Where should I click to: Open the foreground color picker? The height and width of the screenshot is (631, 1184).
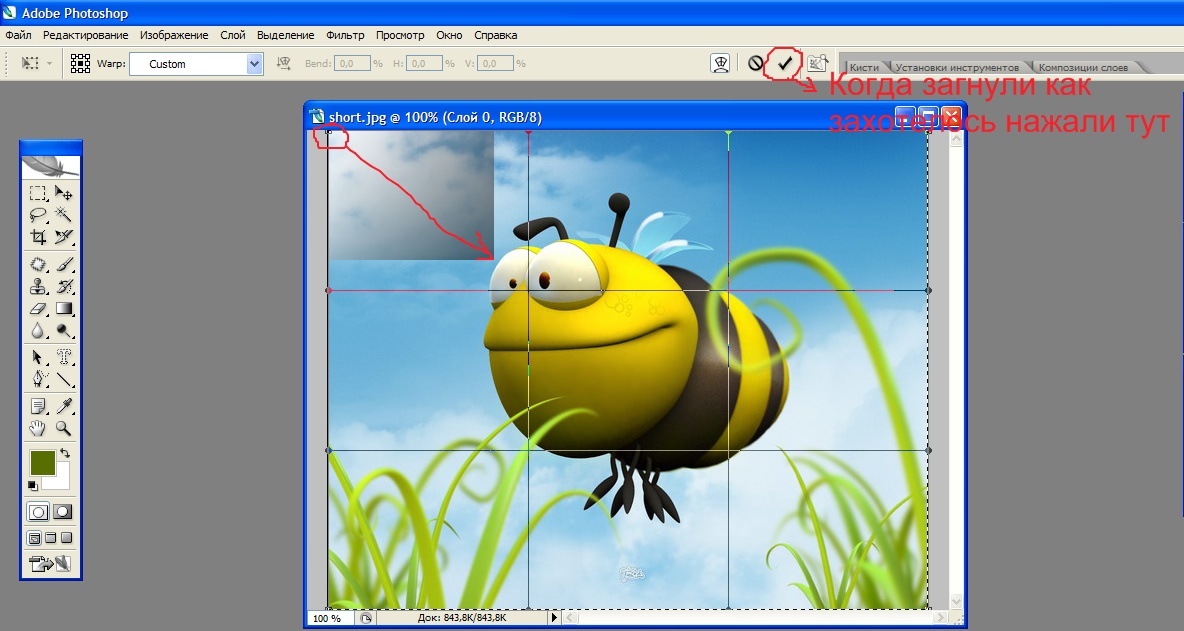click(x=42, y=462)
